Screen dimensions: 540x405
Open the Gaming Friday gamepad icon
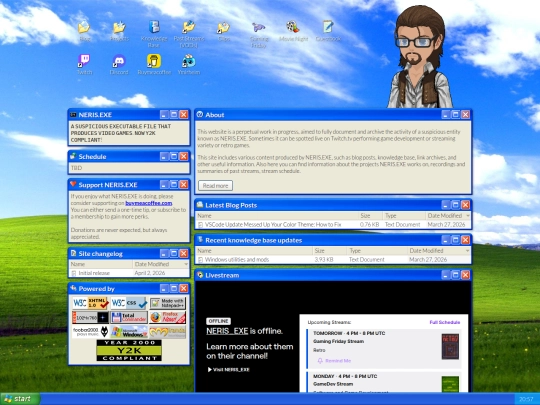259,27
